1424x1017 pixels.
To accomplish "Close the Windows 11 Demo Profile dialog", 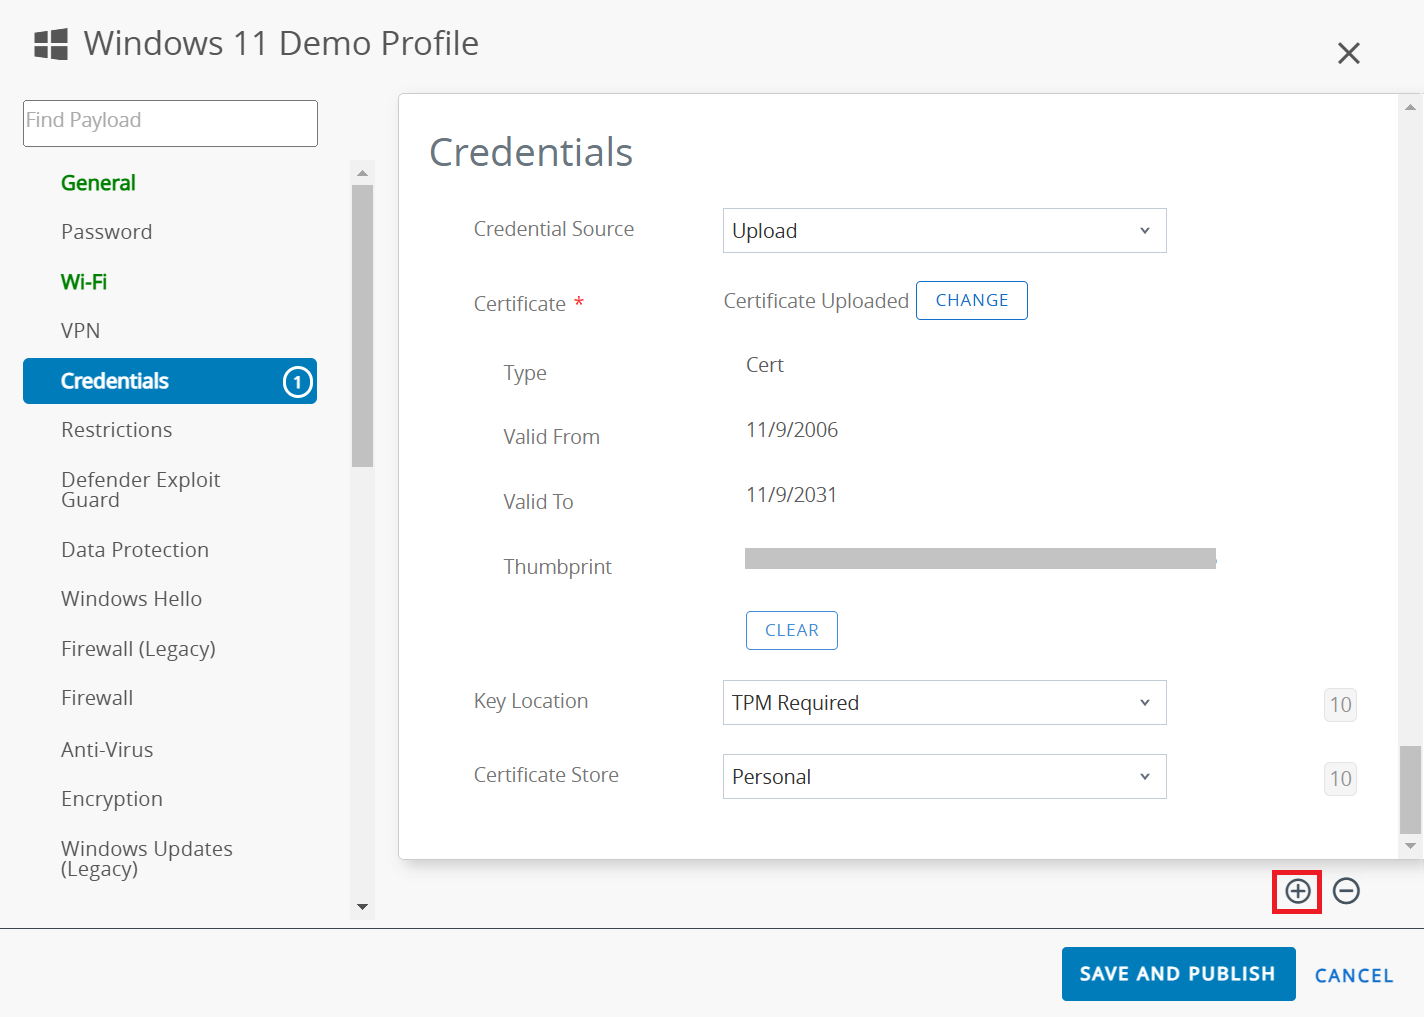I will 1349,53.
